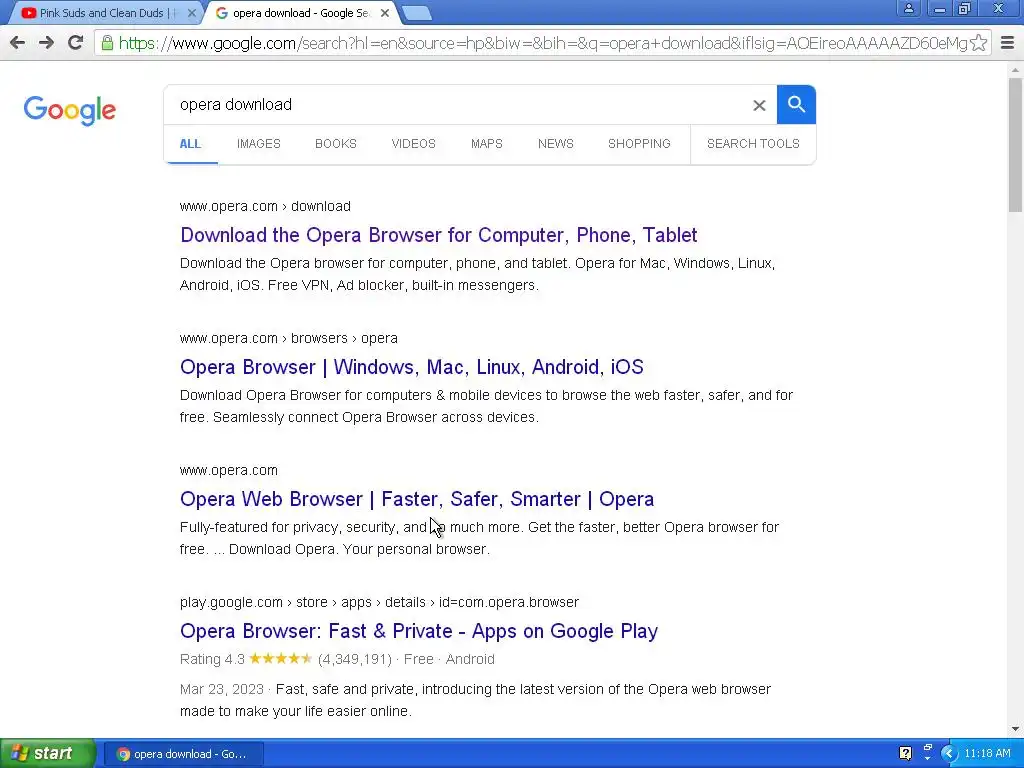Submit search with the blue magnifier button
The height and width of the screenshot is (768, 1024).
click(796, 104)
